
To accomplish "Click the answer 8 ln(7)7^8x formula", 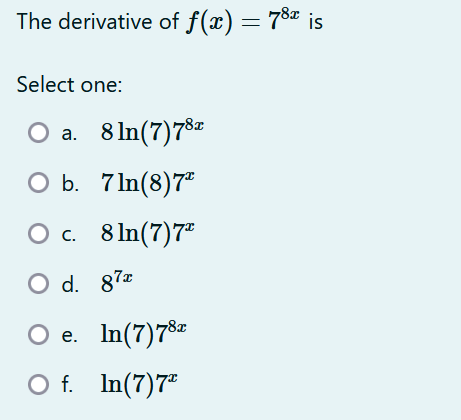I will point(152,133).
